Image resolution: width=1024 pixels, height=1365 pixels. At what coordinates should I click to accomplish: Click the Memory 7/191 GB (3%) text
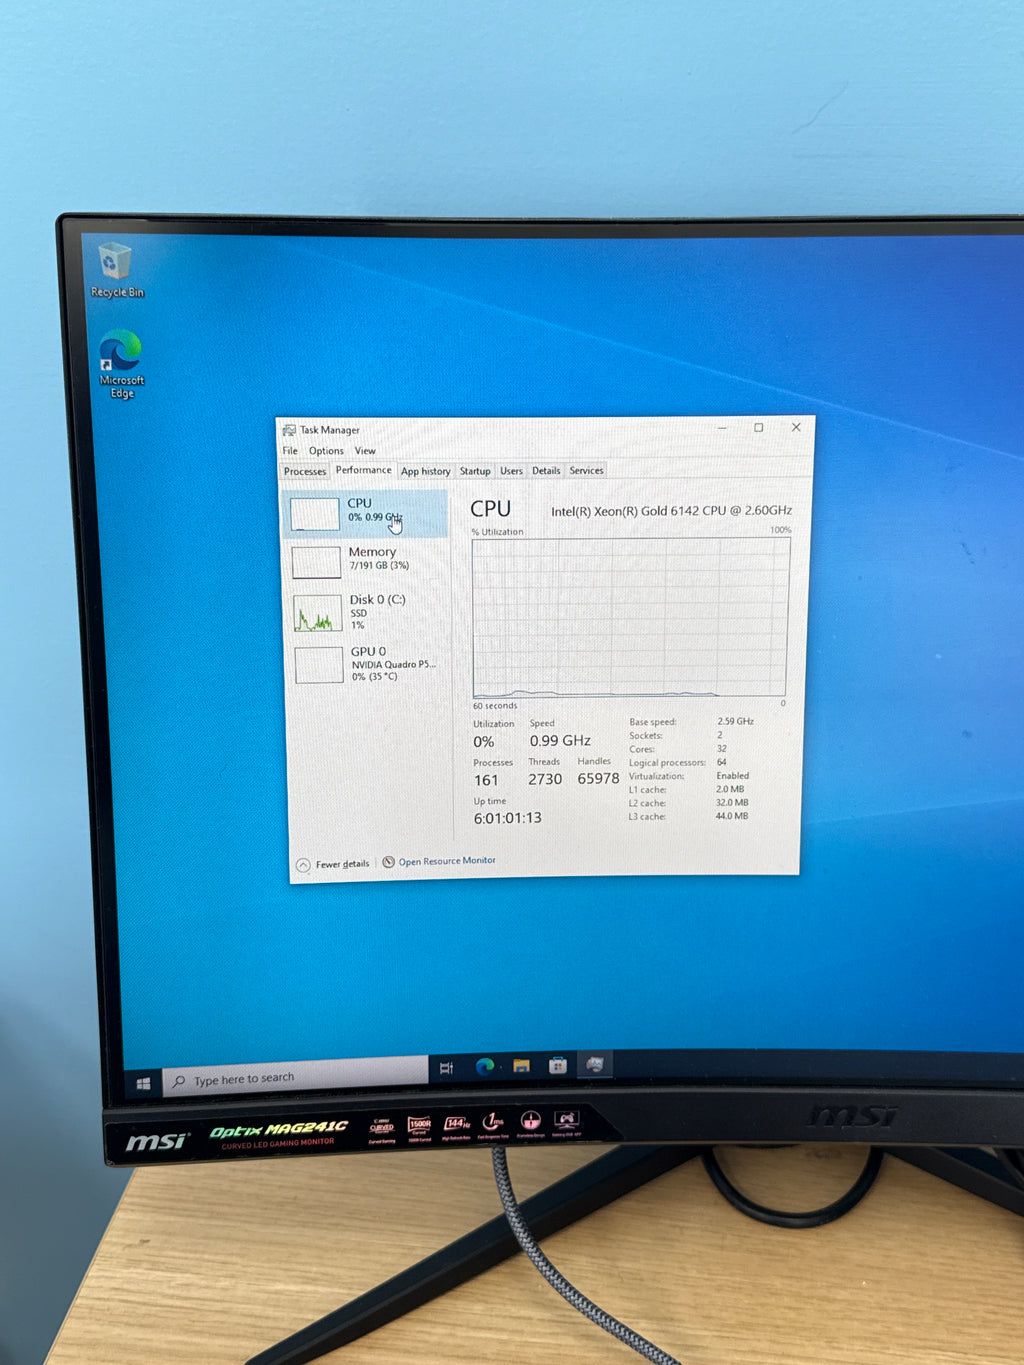tap(379, 566)
